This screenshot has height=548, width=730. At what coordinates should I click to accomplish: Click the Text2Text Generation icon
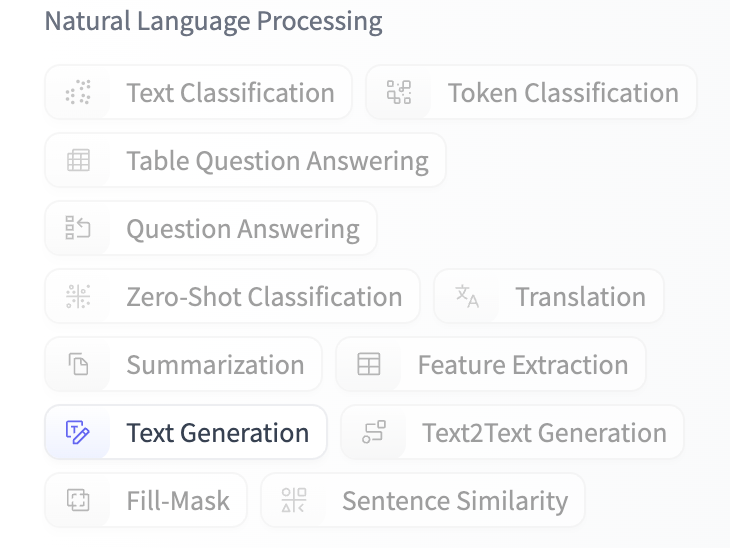click(x=374, y=433)
